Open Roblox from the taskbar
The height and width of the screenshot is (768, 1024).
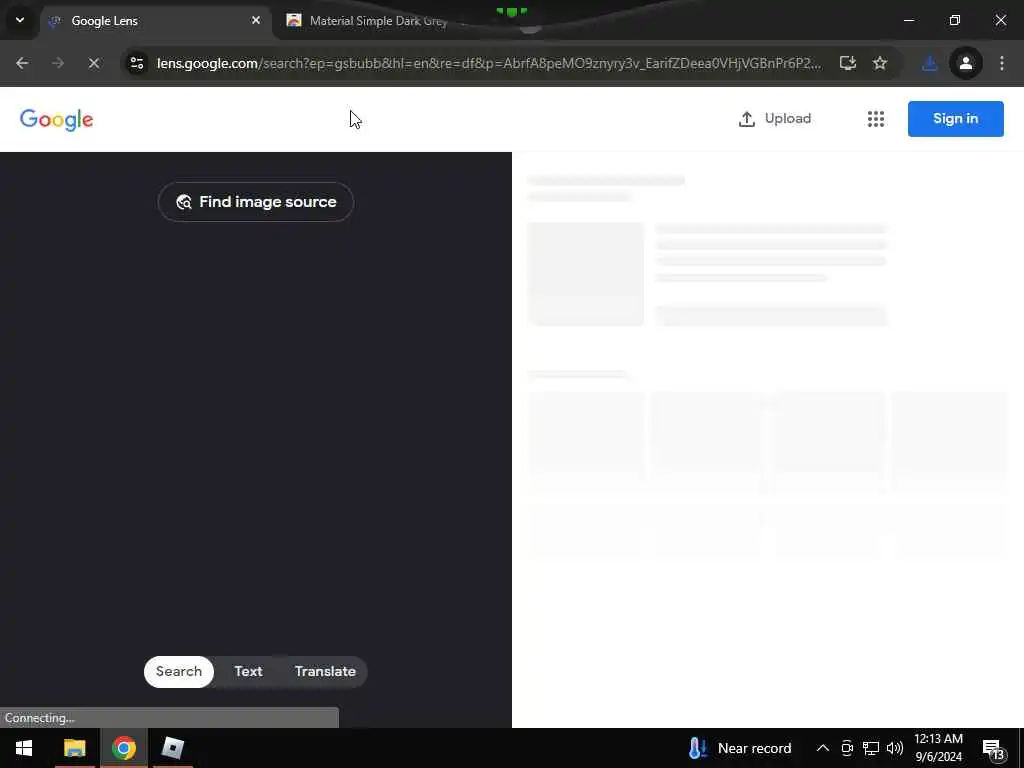click(172, 748)
